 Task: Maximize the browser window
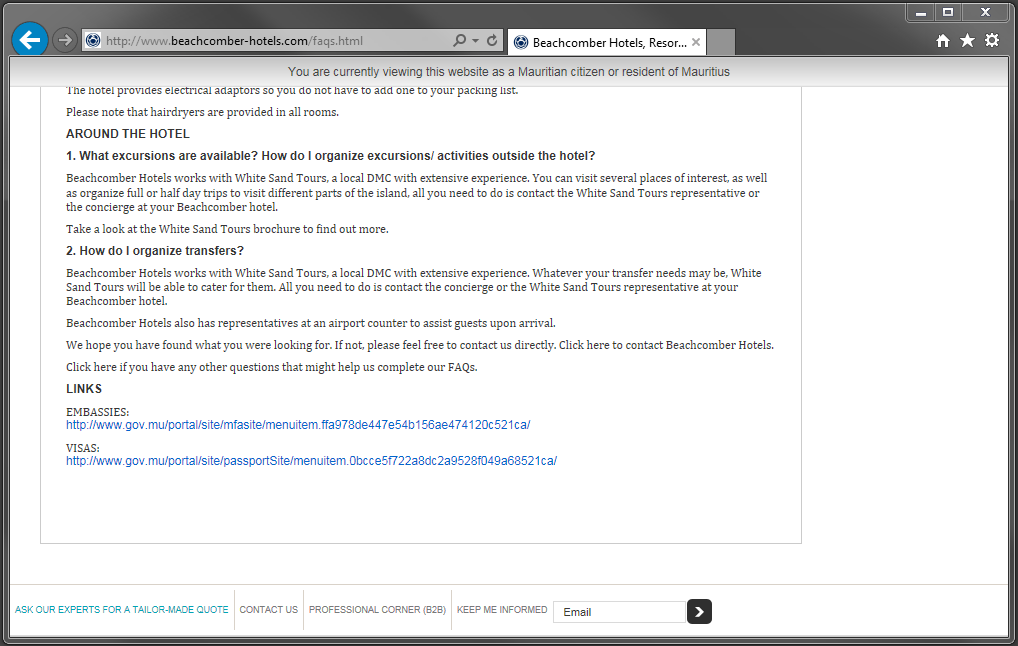tap(948, 12)
